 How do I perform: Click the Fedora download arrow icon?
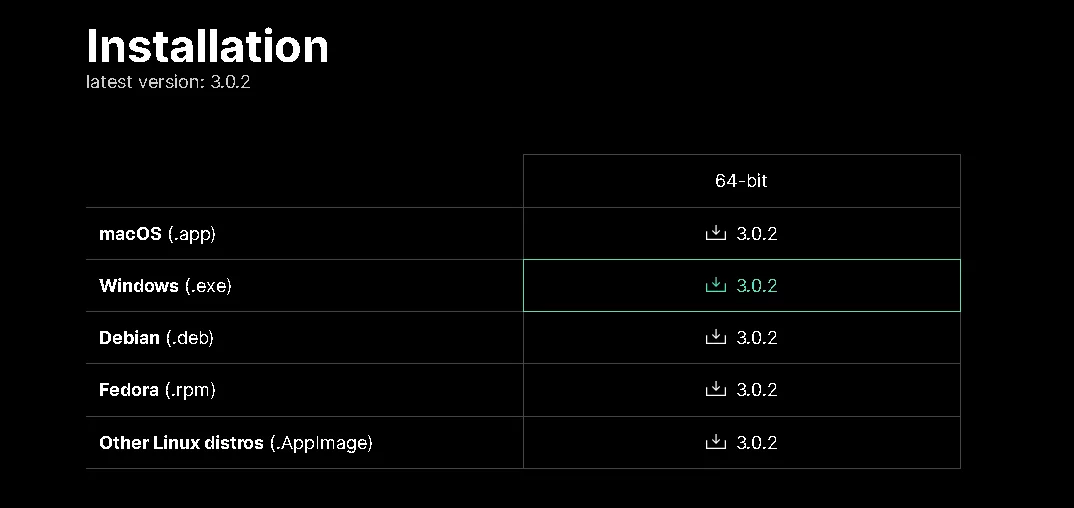click(x=715, y=389)
